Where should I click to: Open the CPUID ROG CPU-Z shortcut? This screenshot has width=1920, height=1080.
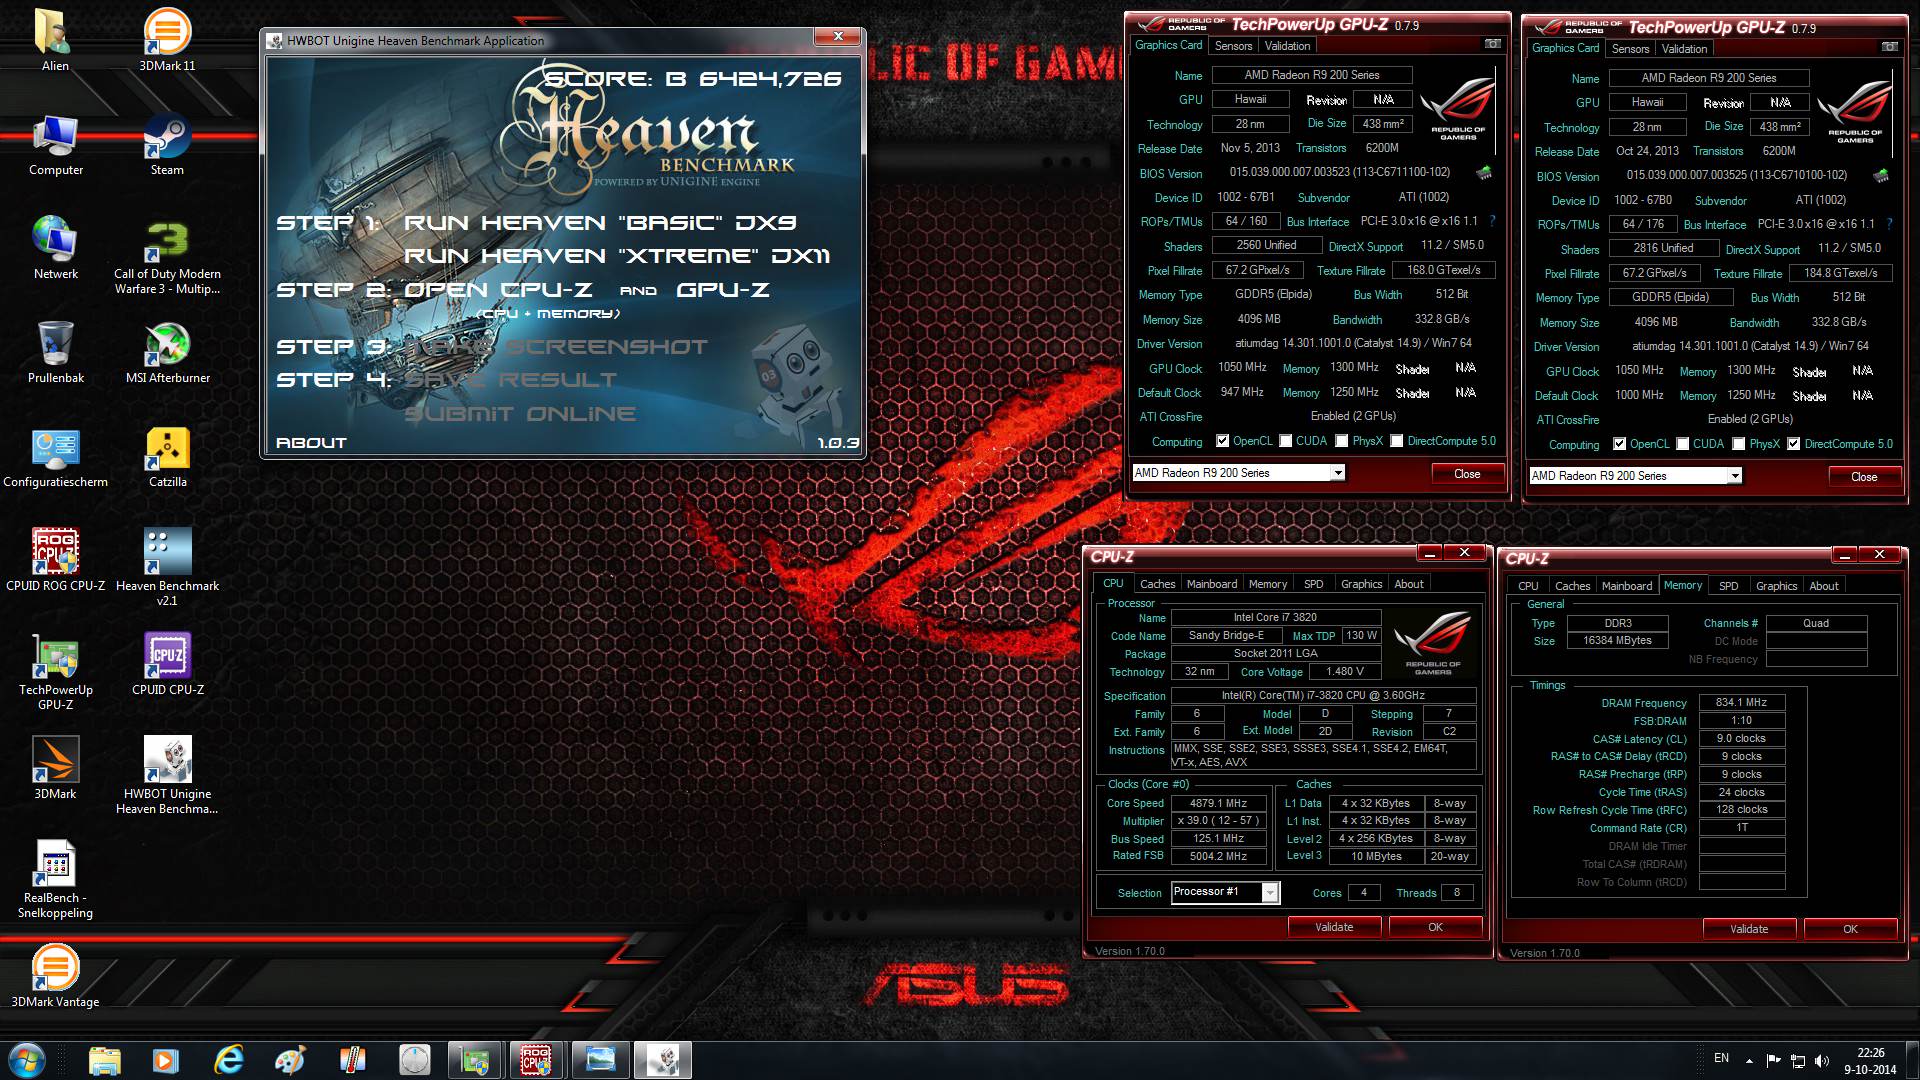click(55, 560)
